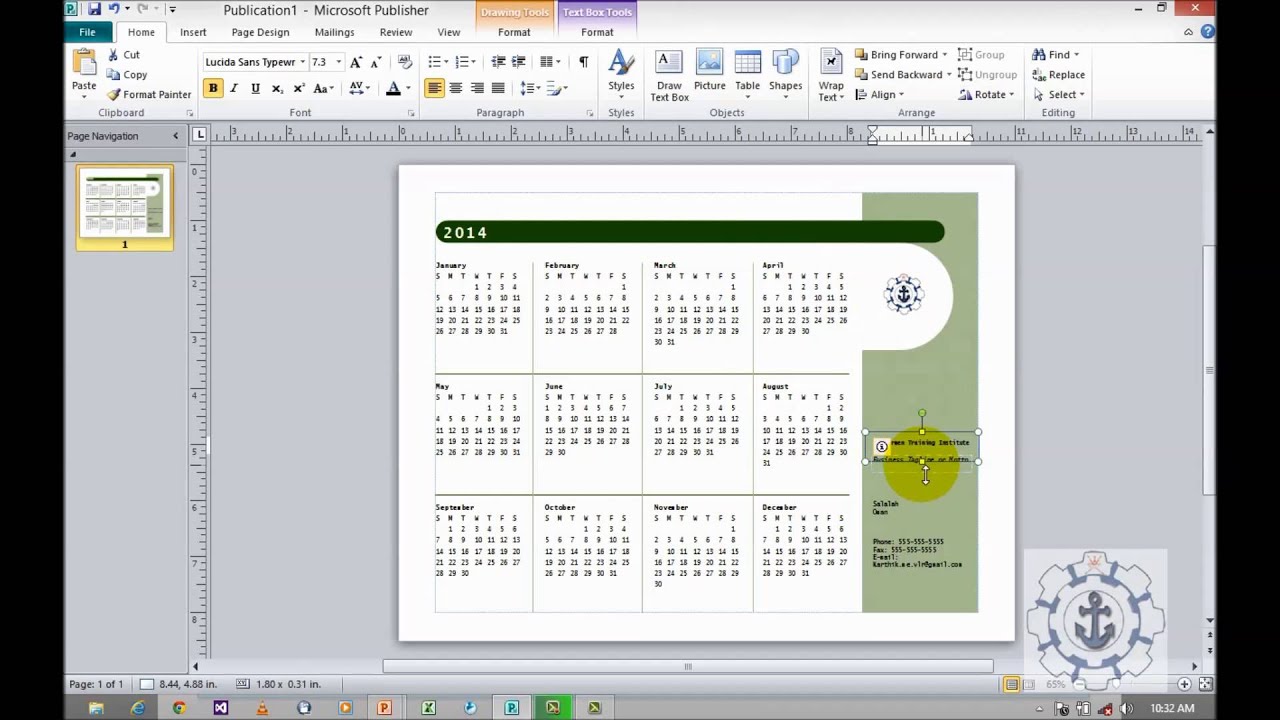Toggle Italic formatting
Image resolution: width=1280 pixels, height=720 pixels.
[234, 89]
